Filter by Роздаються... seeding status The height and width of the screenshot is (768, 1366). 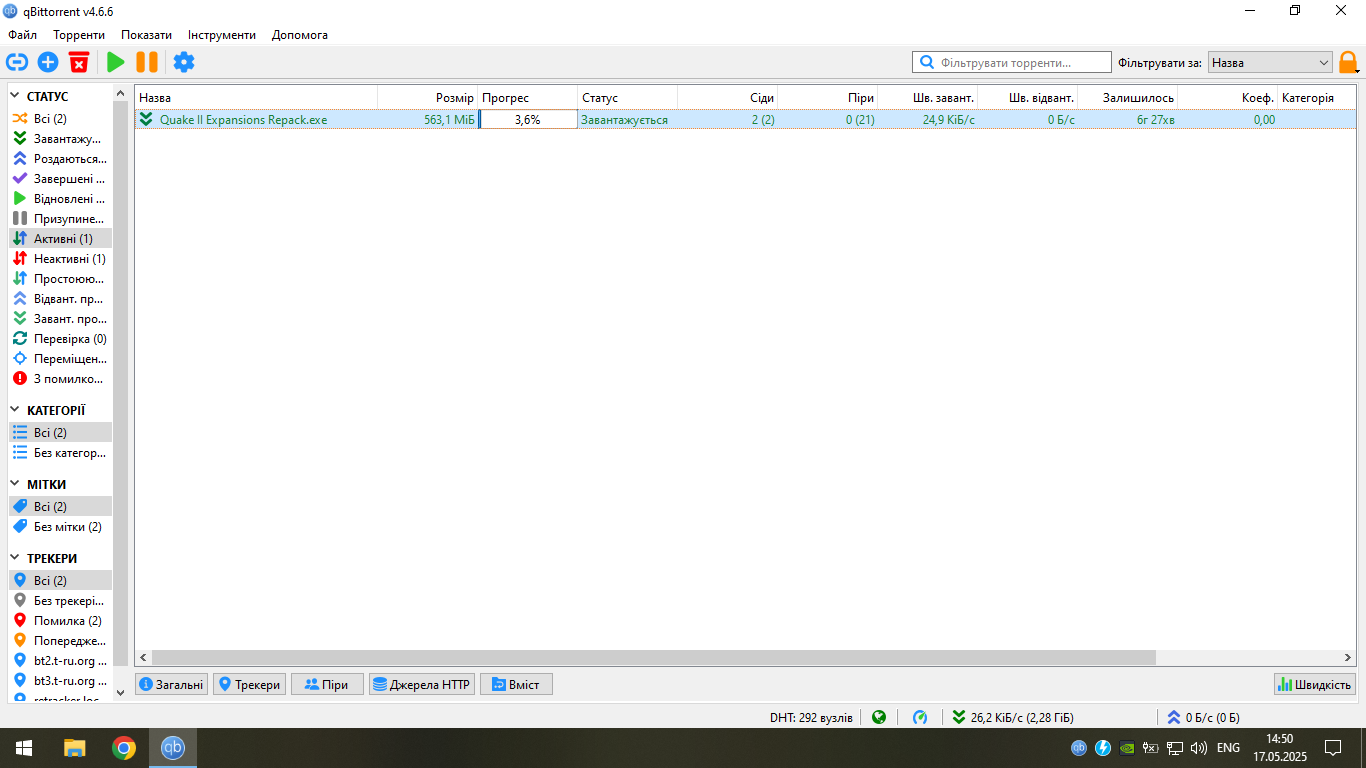tap(60, 159)
